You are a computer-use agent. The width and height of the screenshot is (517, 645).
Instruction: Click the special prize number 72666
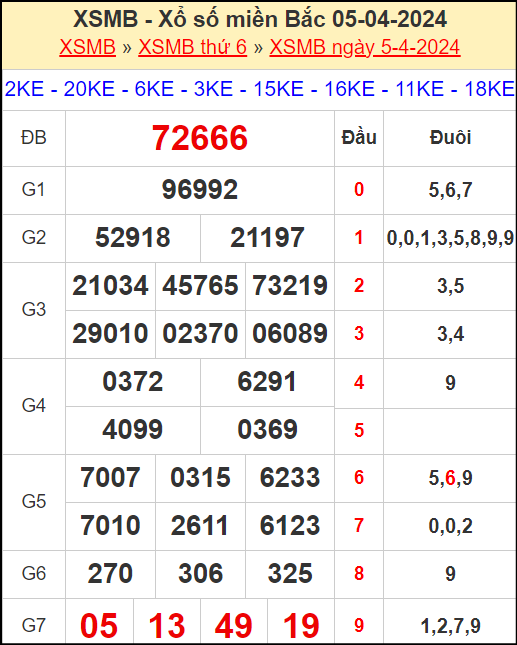(x=200, y=138)
